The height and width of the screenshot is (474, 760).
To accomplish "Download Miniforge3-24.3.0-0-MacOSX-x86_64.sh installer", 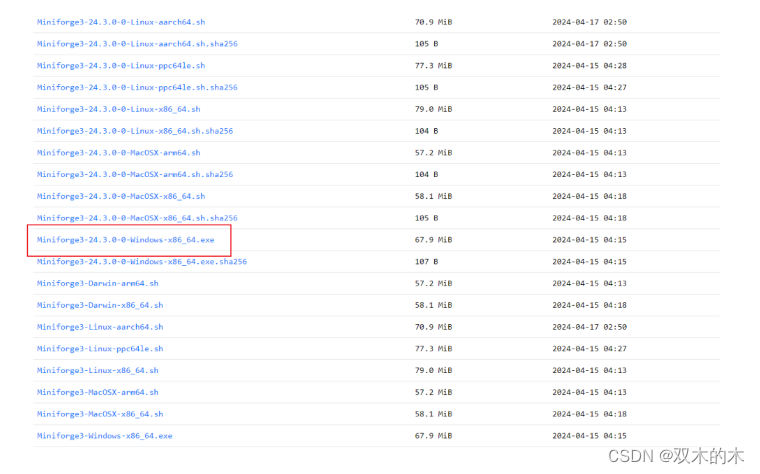I will [x=121, y=196].
